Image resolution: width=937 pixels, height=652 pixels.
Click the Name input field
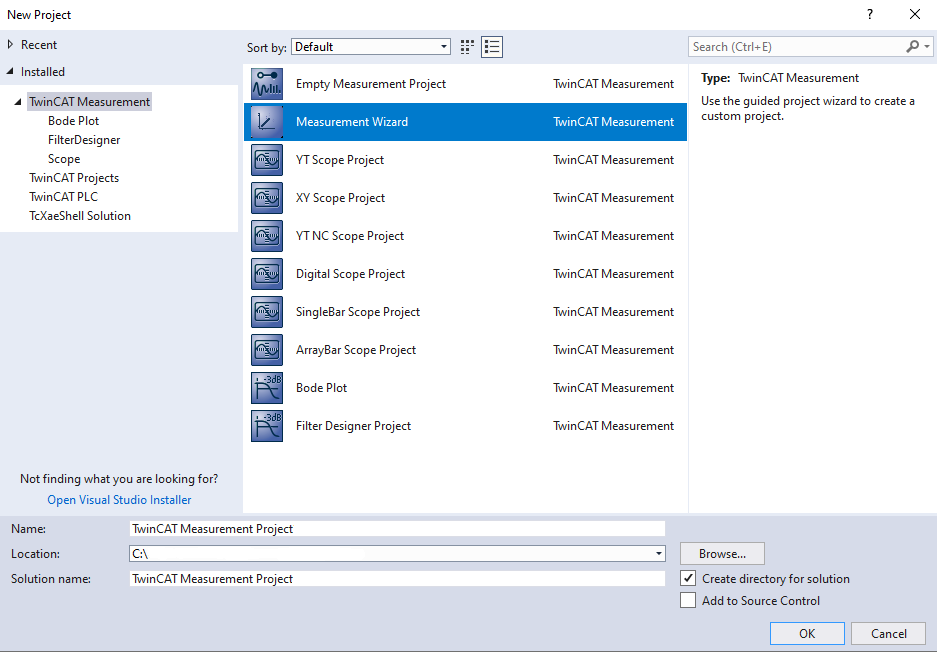click(x=397, y=529)
